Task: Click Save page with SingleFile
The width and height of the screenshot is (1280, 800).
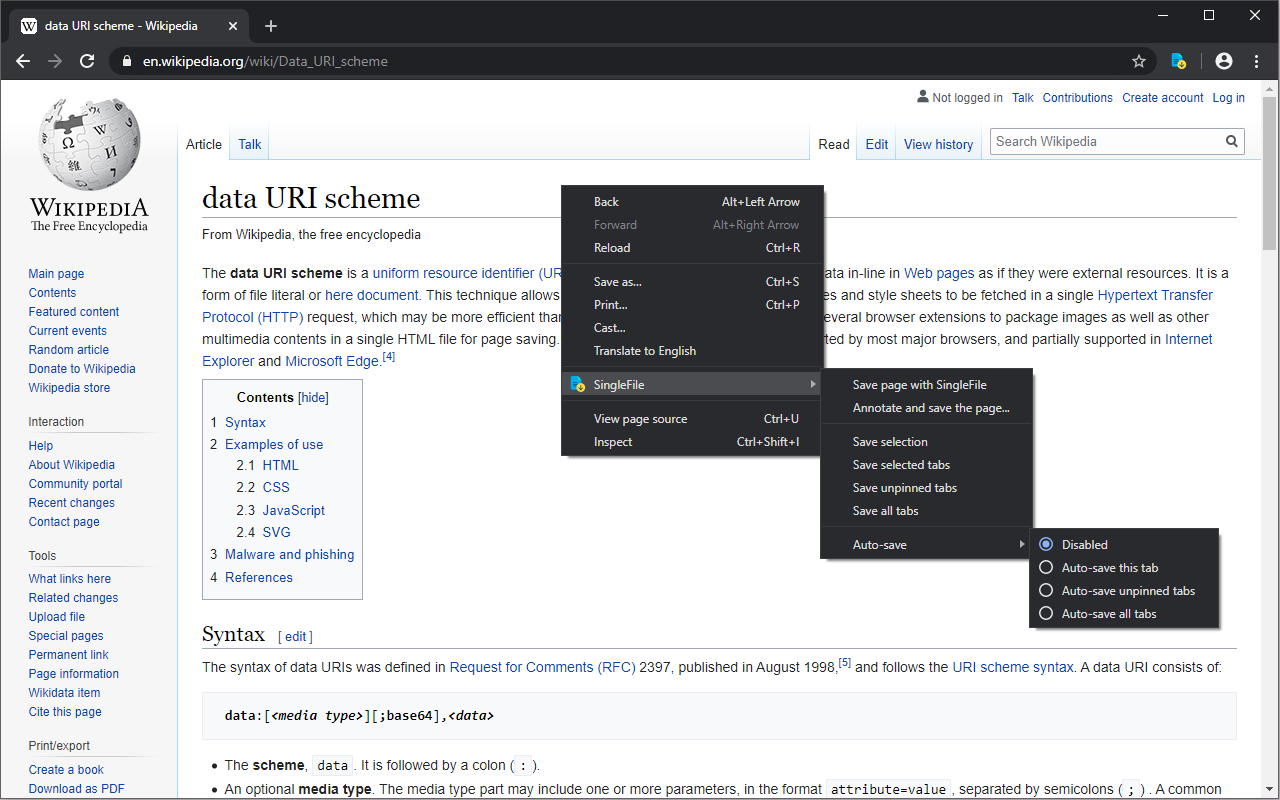Action: (x=917, y=384)
